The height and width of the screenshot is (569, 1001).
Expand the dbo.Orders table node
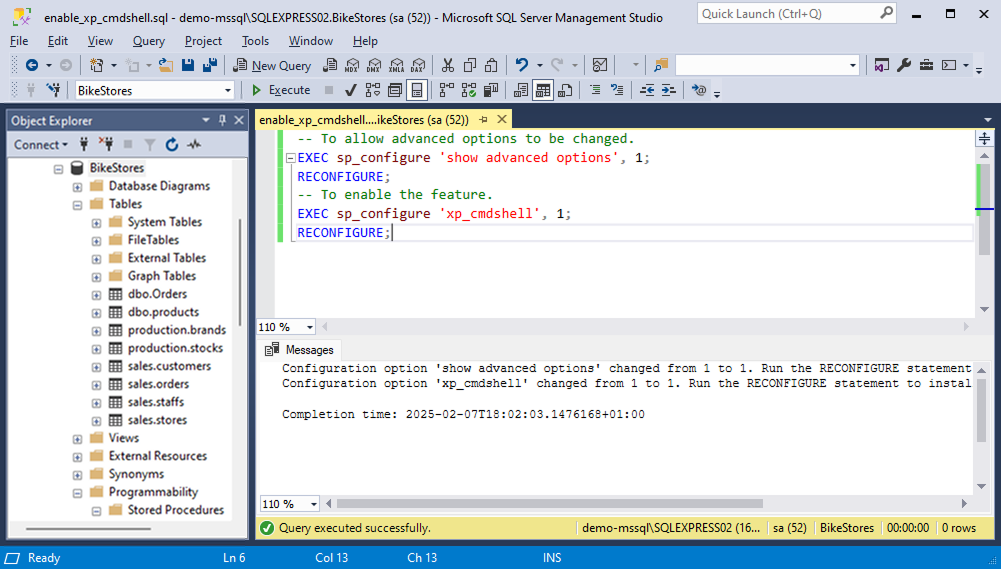click(96, 295)
